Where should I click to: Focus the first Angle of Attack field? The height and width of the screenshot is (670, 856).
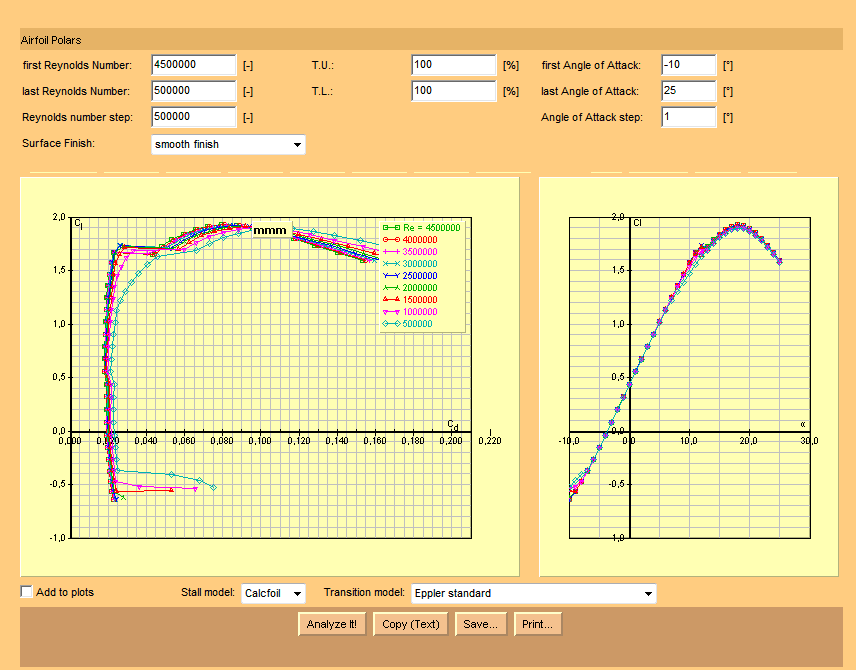click(688, 65)
